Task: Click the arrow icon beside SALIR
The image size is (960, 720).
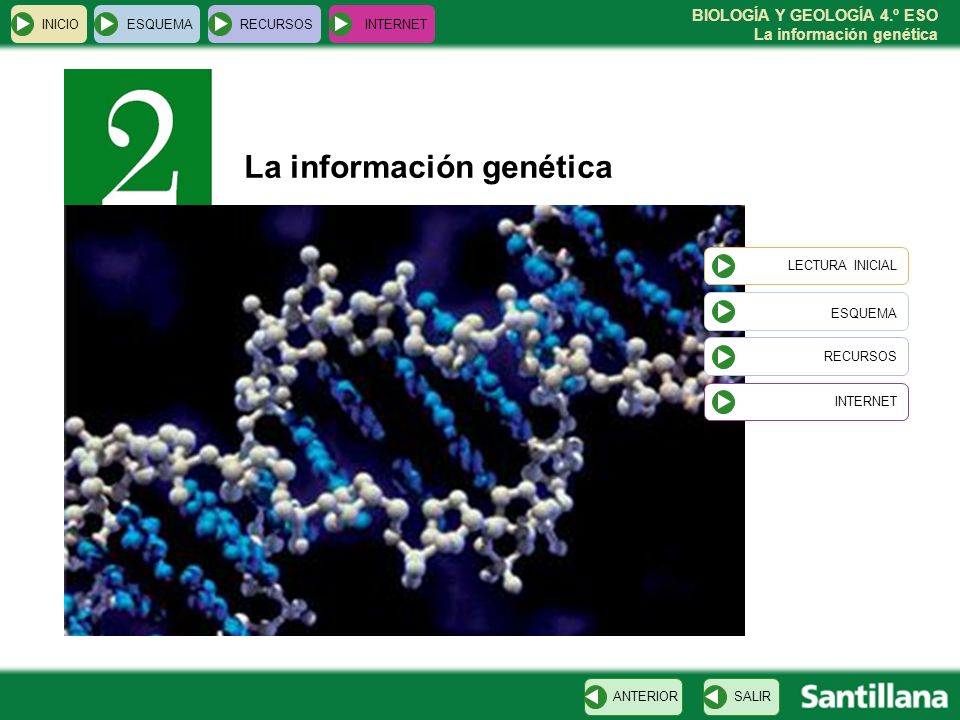Action: (x=715, y=697)
